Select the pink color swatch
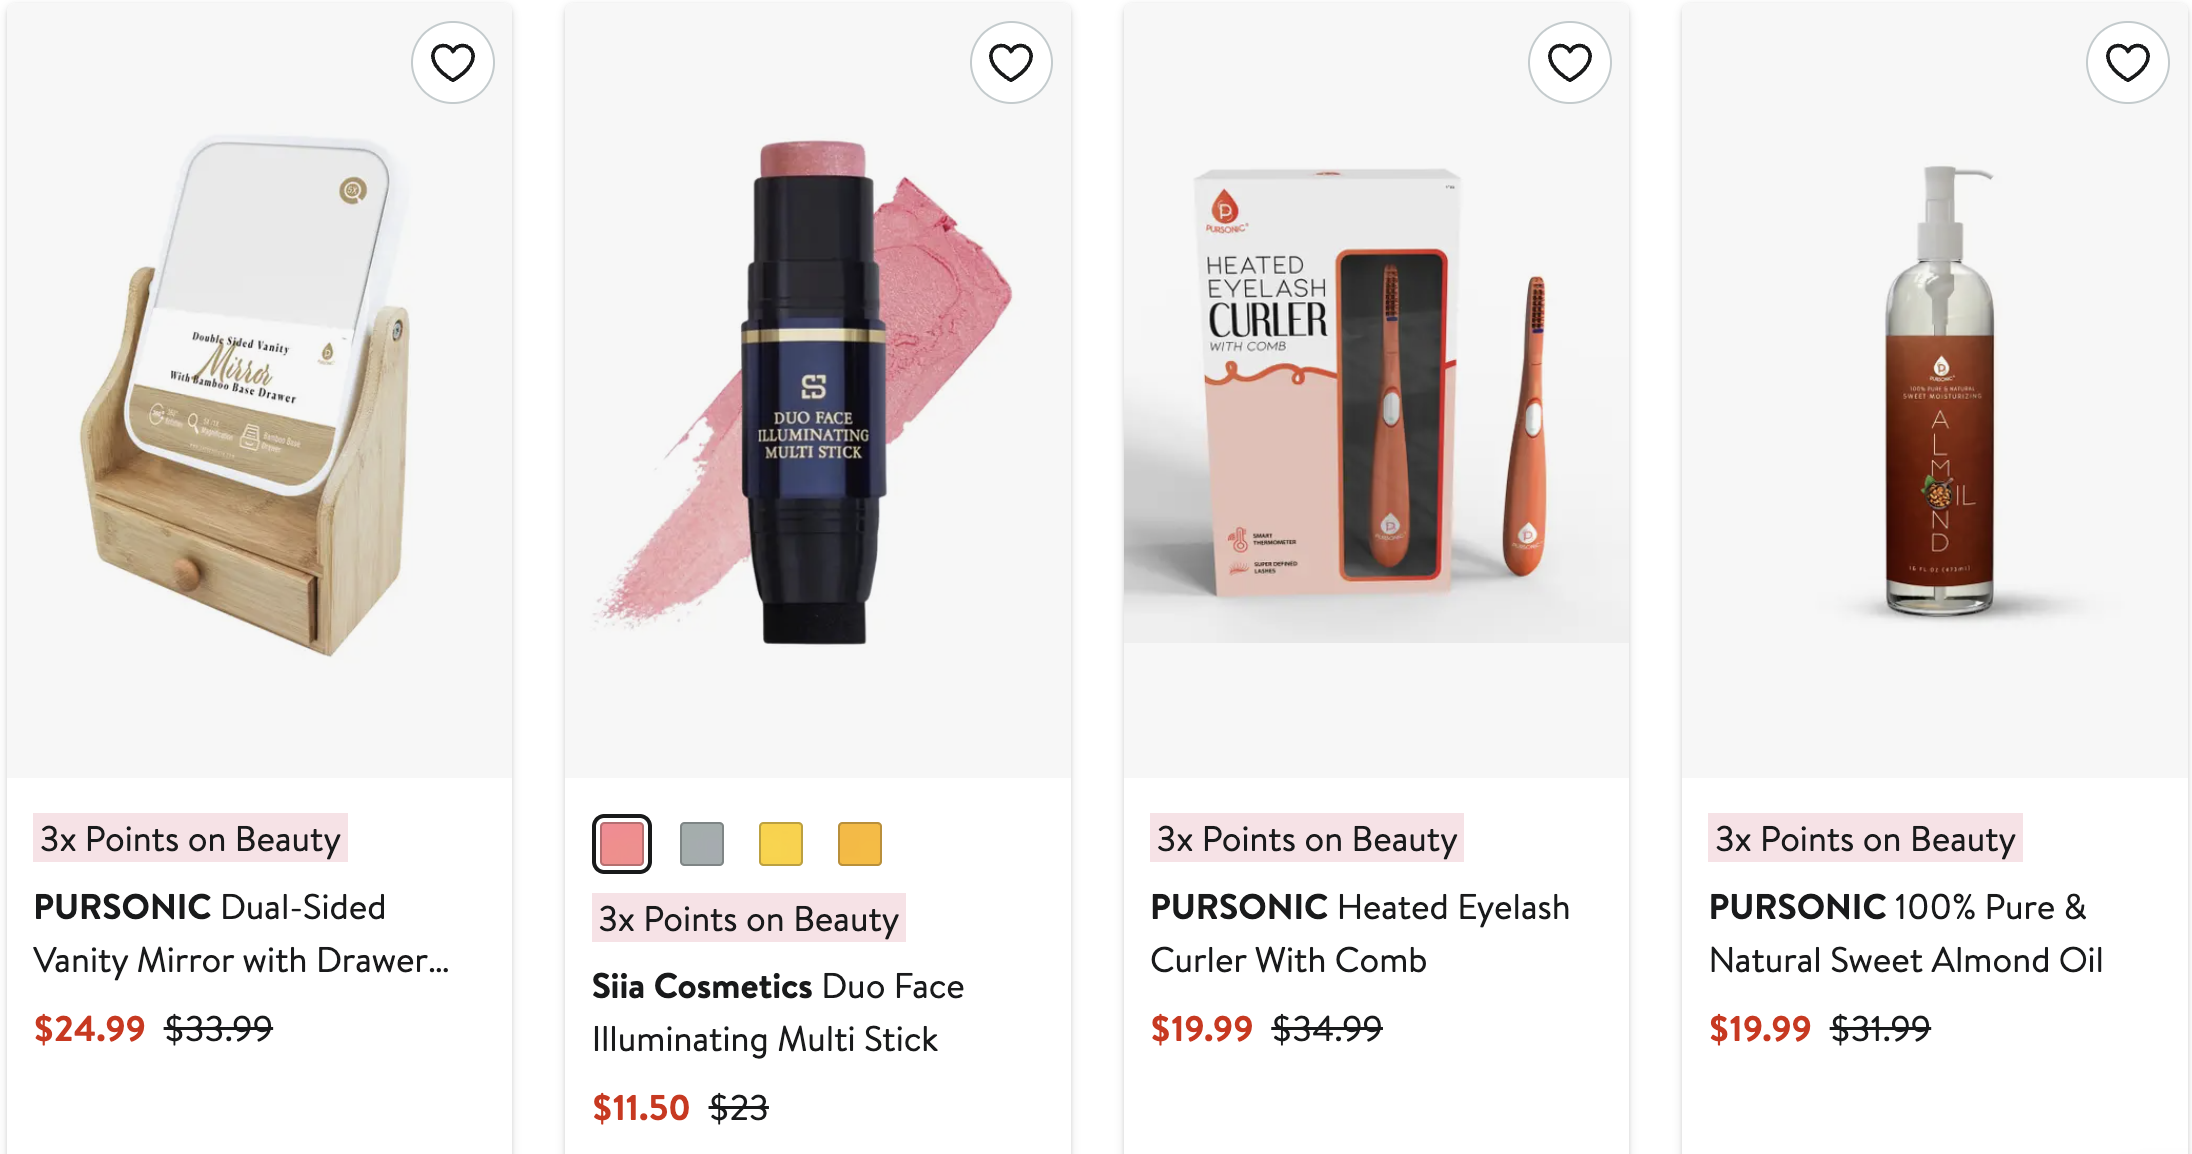 tap(622, 844)
